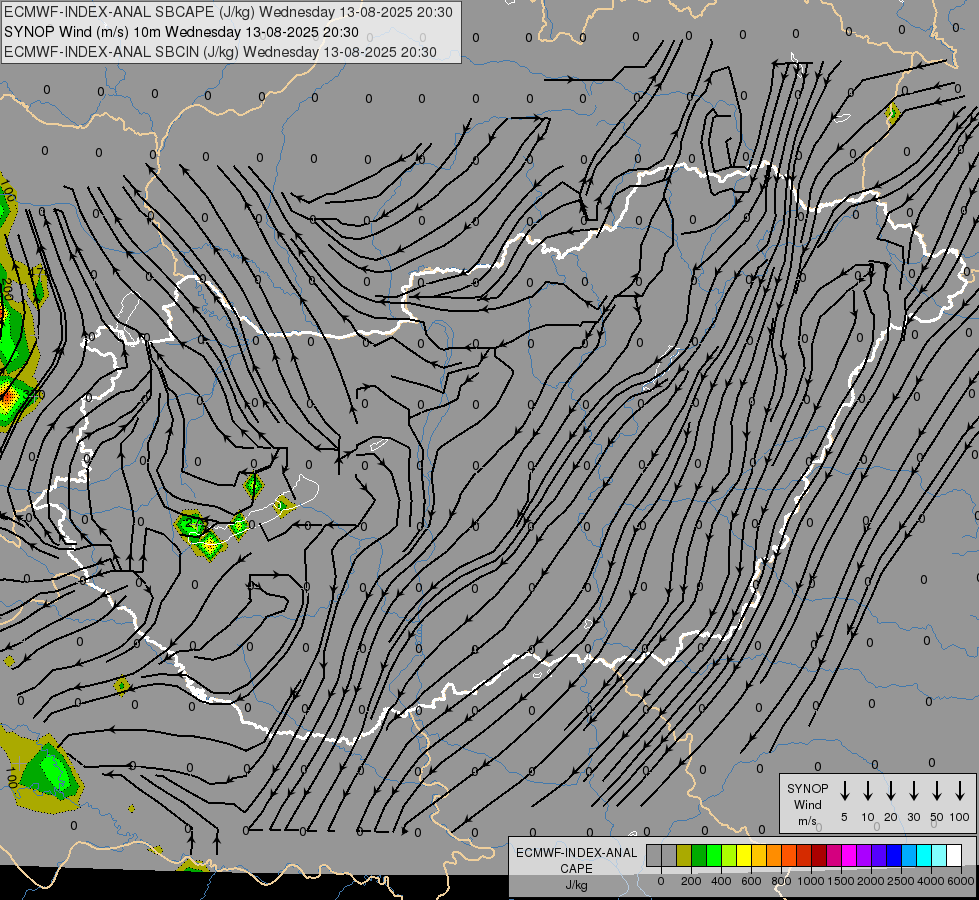The height and width of the screenshot is (900, 979).
Task: Select the pure blue CAPE legend swatch
Action: (894, 855)
